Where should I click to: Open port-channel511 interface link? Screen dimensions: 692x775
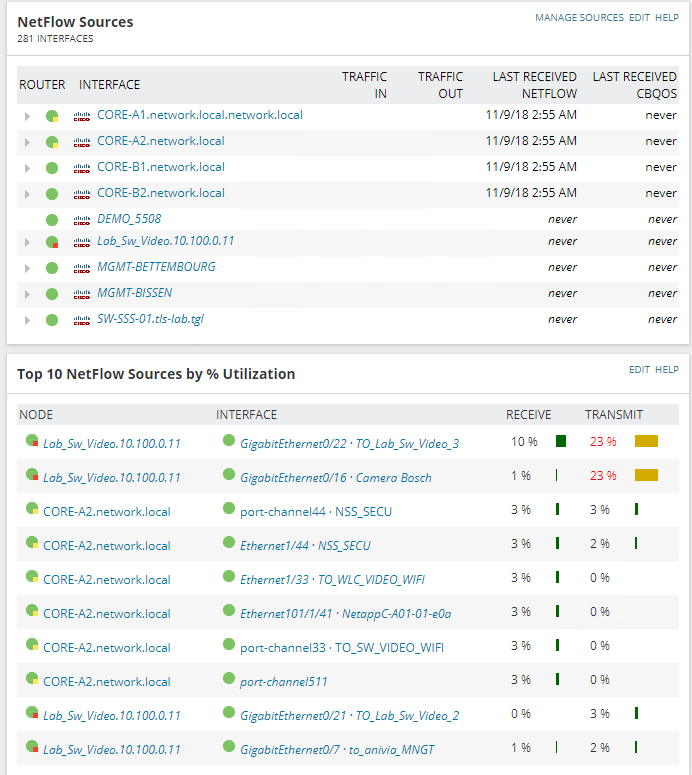coord(284,682)
